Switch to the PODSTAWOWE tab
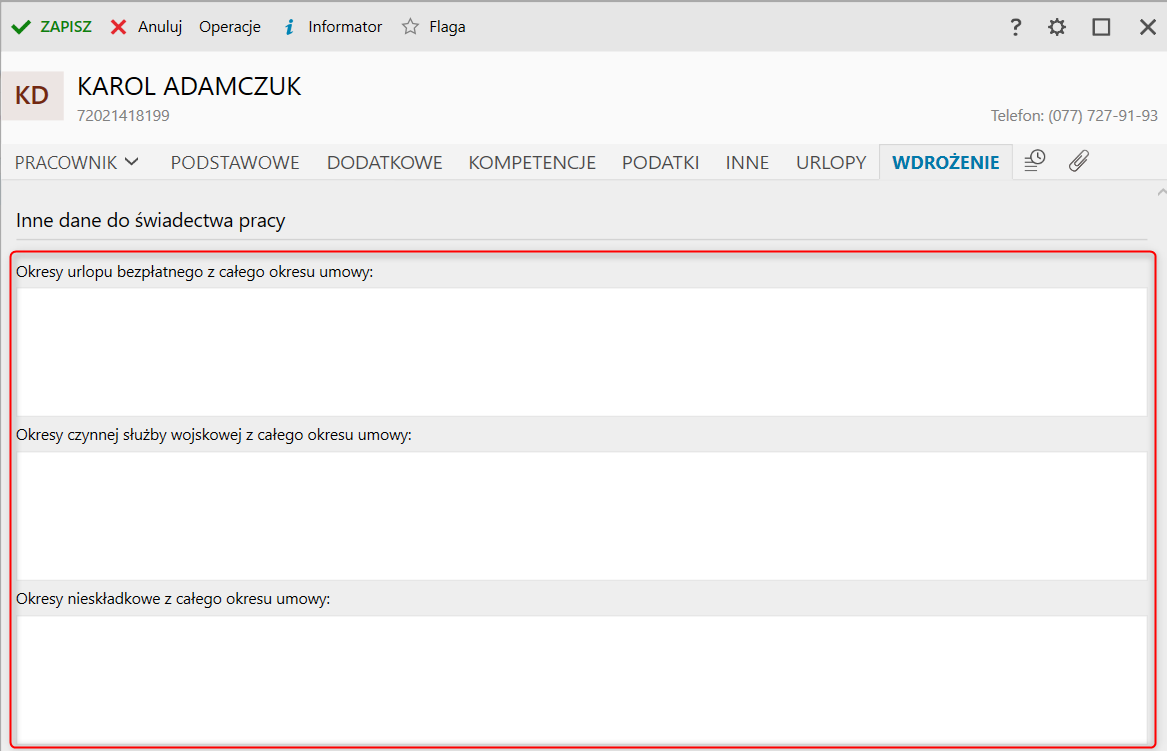 235,162
